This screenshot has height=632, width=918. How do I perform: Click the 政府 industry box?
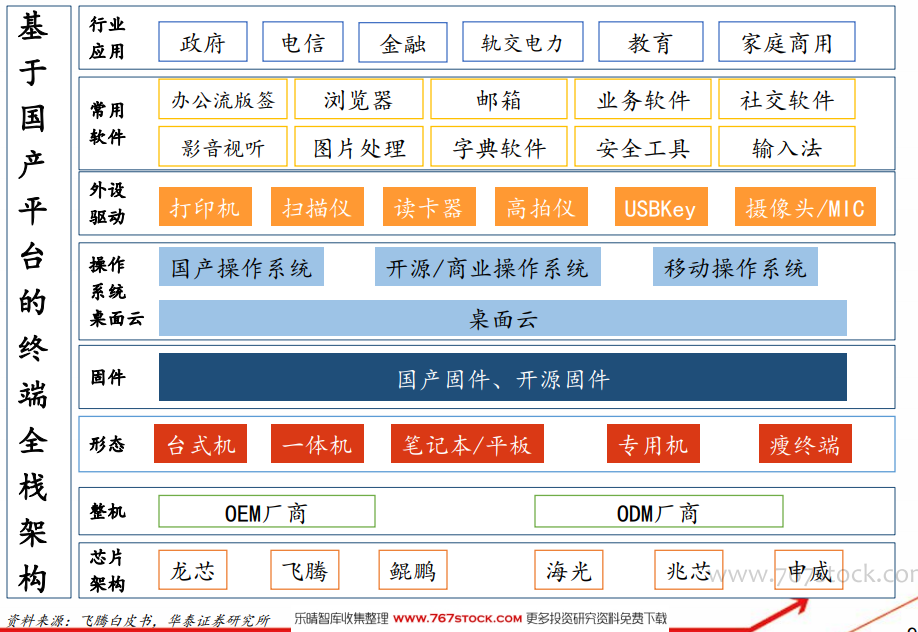point(203,42)
